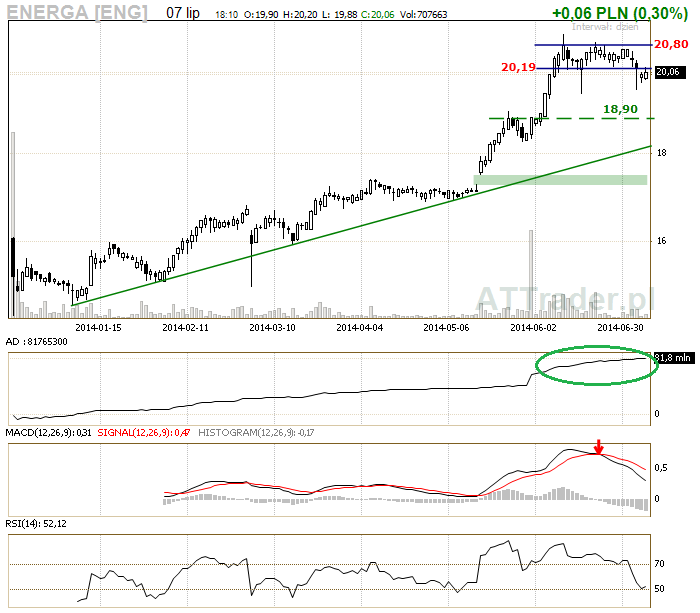Viewport: 700px width, 613px height.
Task: Click the current price tag 20,06
Action: point(670,72)
